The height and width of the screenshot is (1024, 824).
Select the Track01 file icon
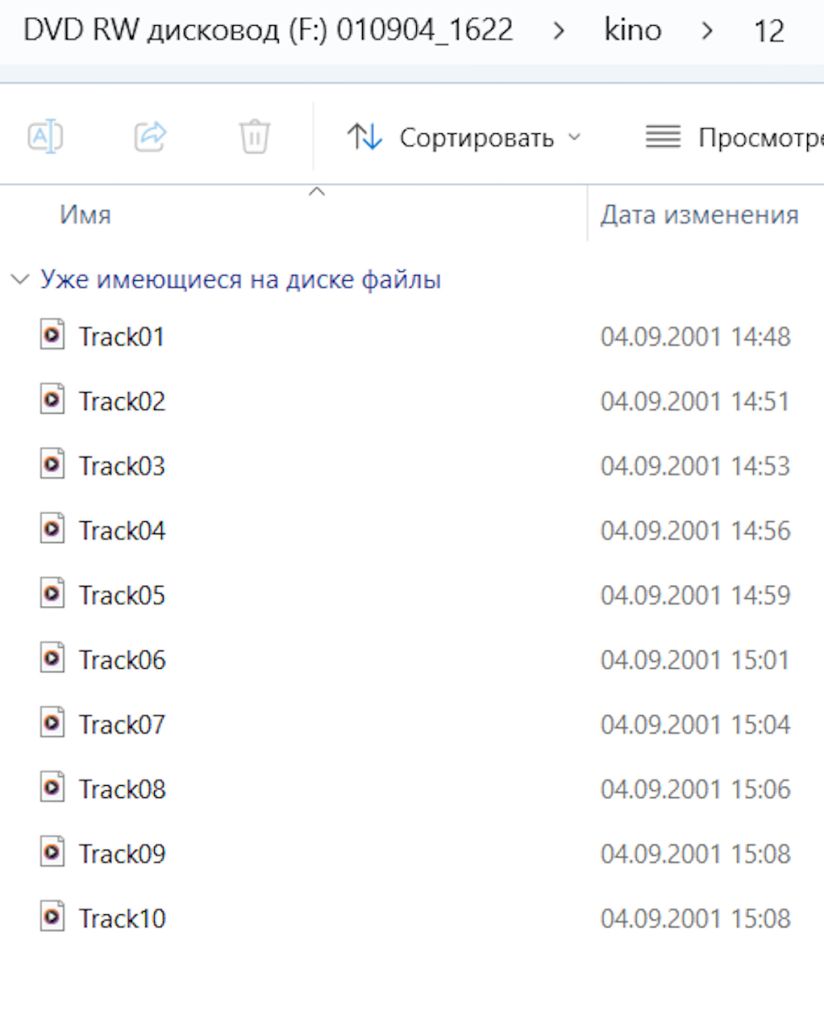[52, 336]
